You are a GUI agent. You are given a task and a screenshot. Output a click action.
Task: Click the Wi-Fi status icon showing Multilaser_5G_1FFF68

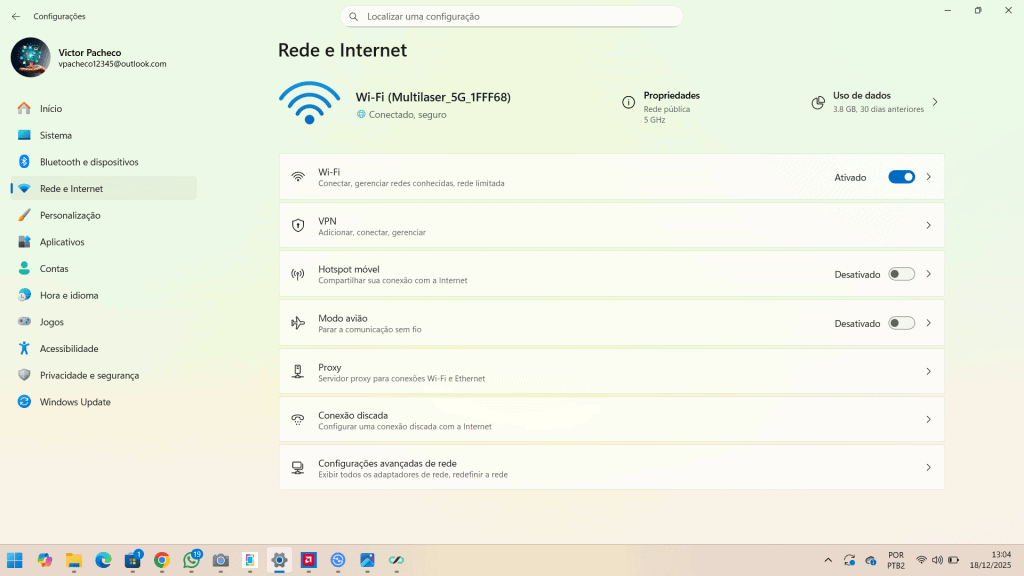(309, 103)
